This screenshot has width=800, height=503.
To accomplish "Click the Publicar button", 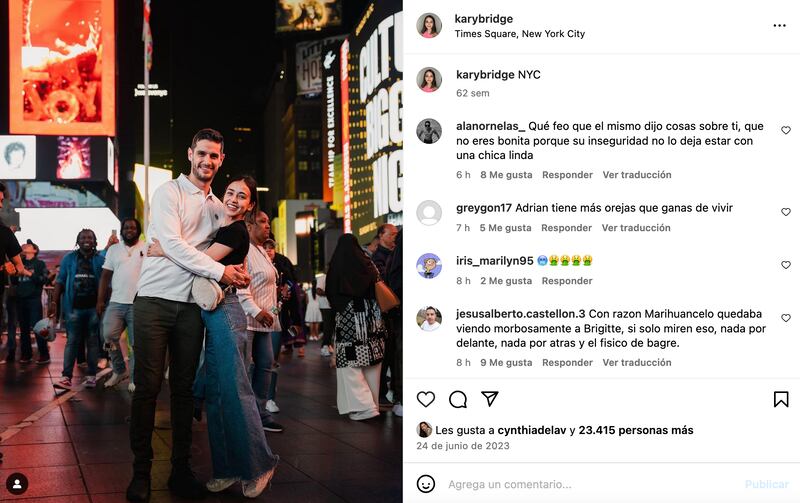I will pyautogui.click(x=767, y=484).
